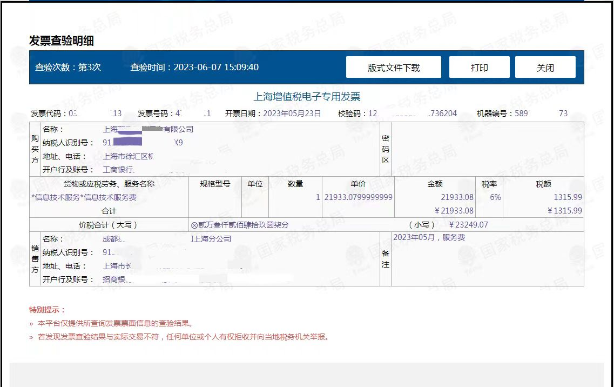
Task: Select the 税额 column header
Action: tap(544, 184)
